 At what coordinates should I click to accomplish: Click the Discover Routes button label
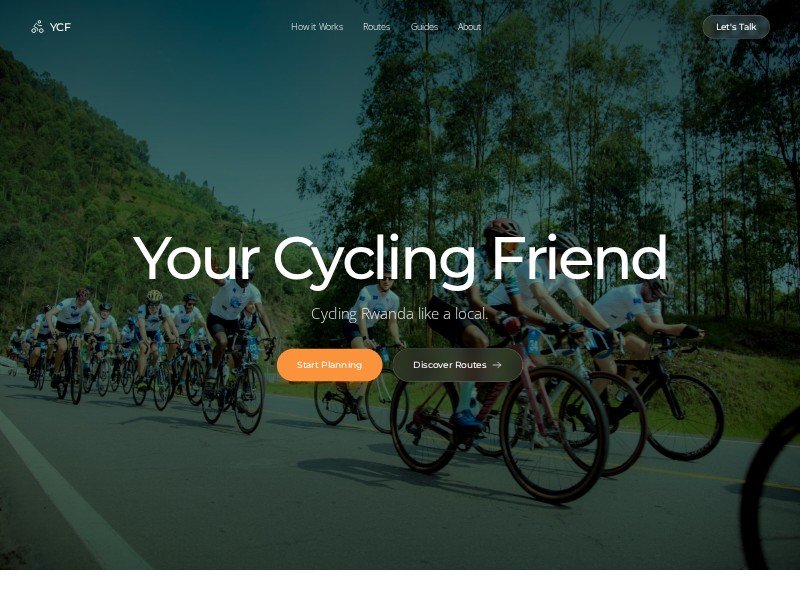coord(449,365)
